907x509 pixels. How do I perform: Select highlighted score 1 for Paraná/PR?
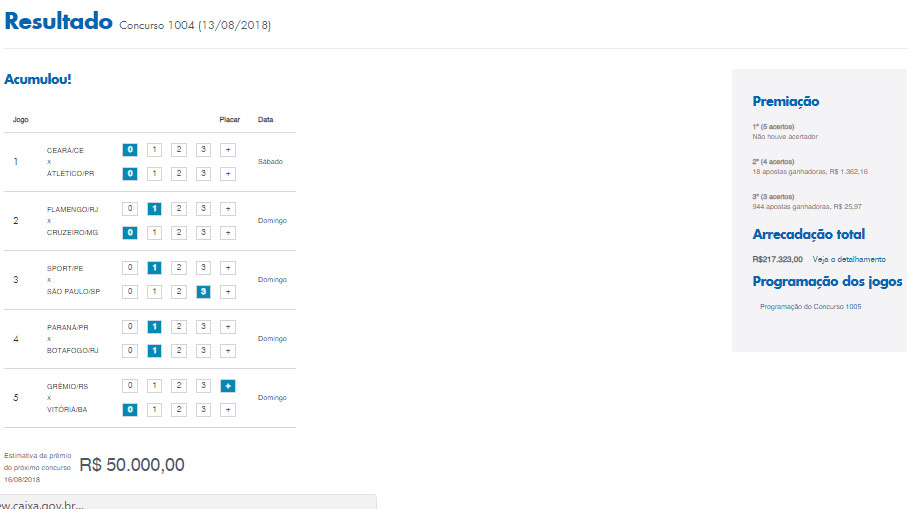click(154, 327)
